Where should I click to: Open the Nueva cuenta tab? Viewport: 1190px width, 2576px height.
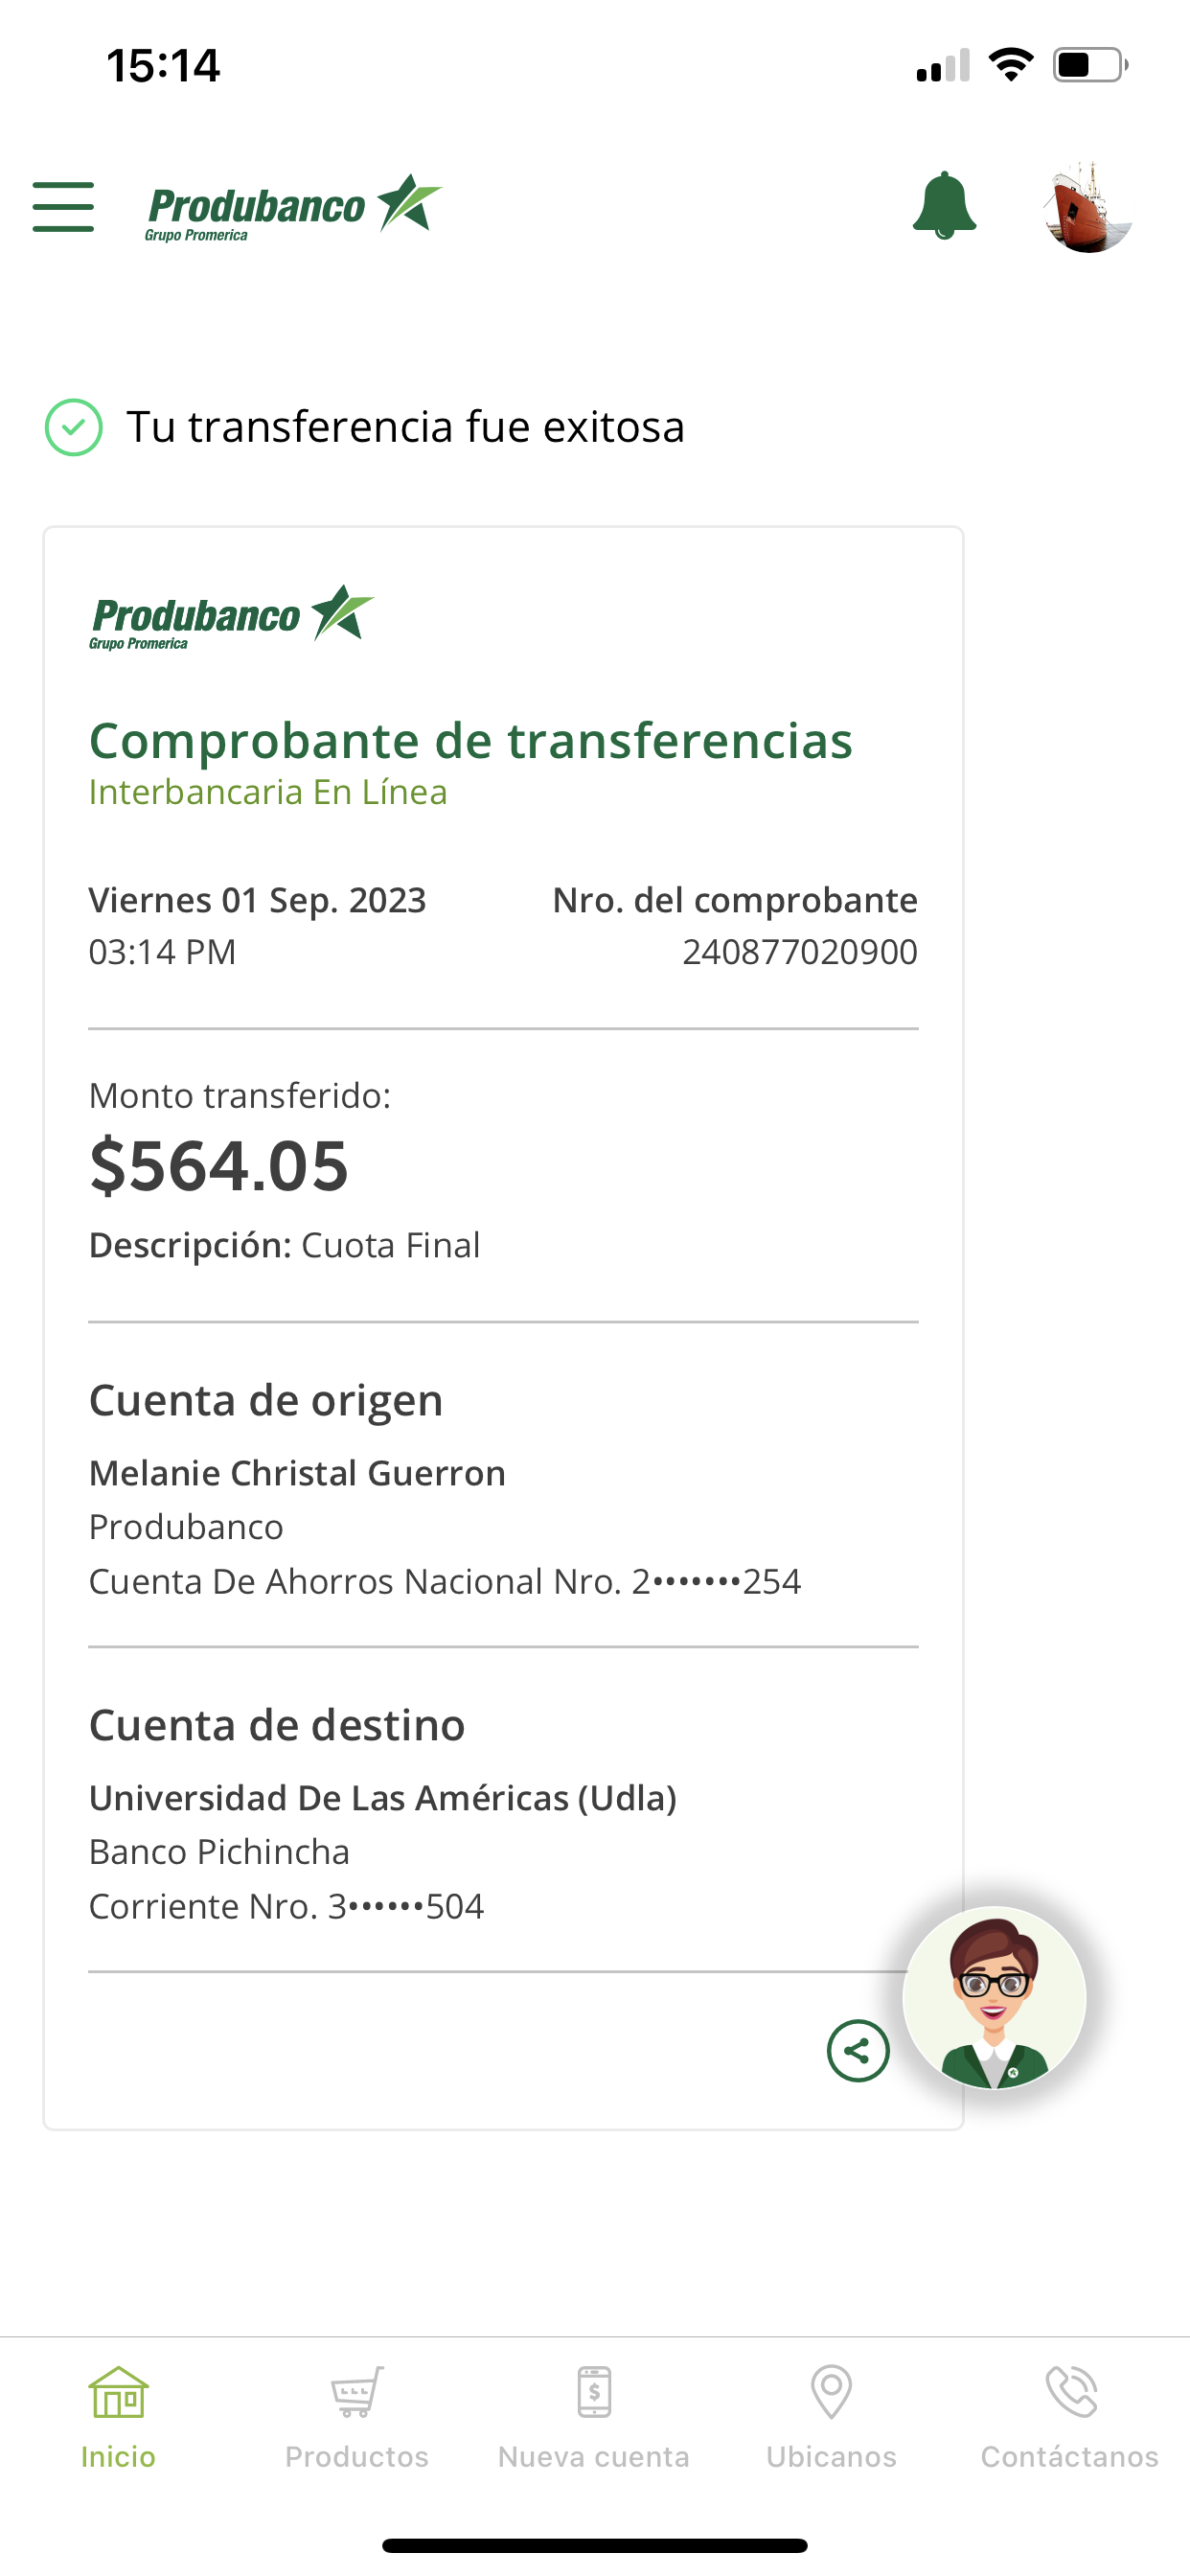[x=594, y=2416]
